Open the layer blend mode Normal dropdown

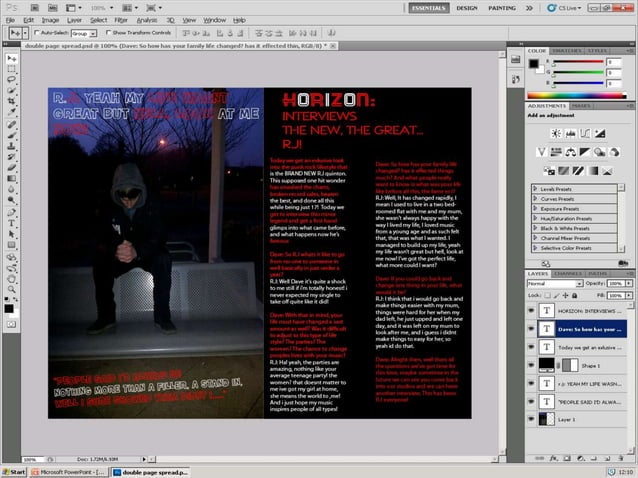[x=555, y=283]
